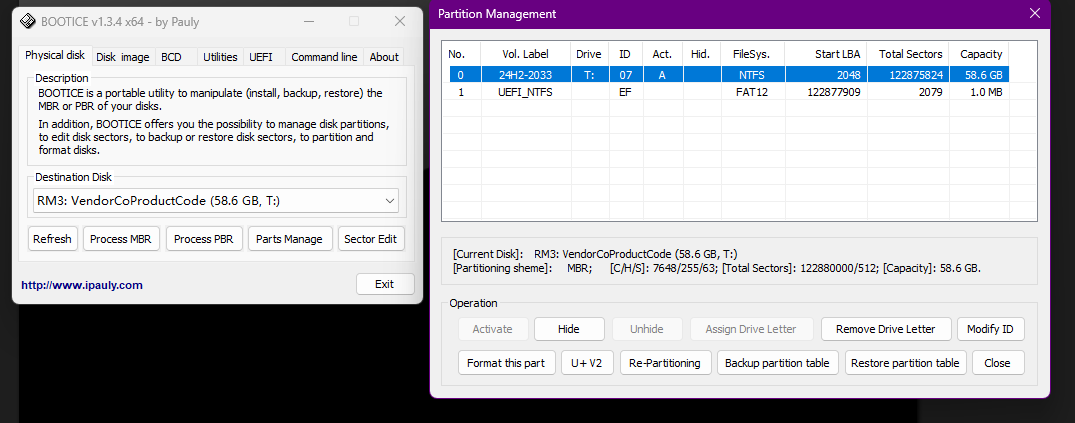Click the Drive column header
This screenshot has width=1075, height=423.
589,53
